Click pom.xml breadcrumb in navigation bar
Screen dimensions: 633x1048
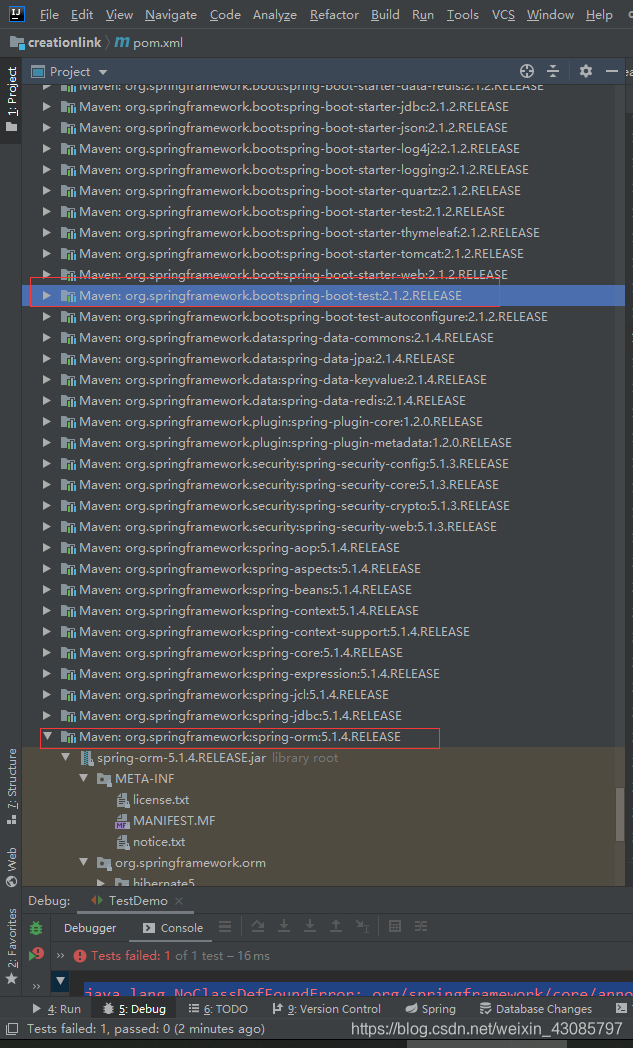click(x=148, y=42)
